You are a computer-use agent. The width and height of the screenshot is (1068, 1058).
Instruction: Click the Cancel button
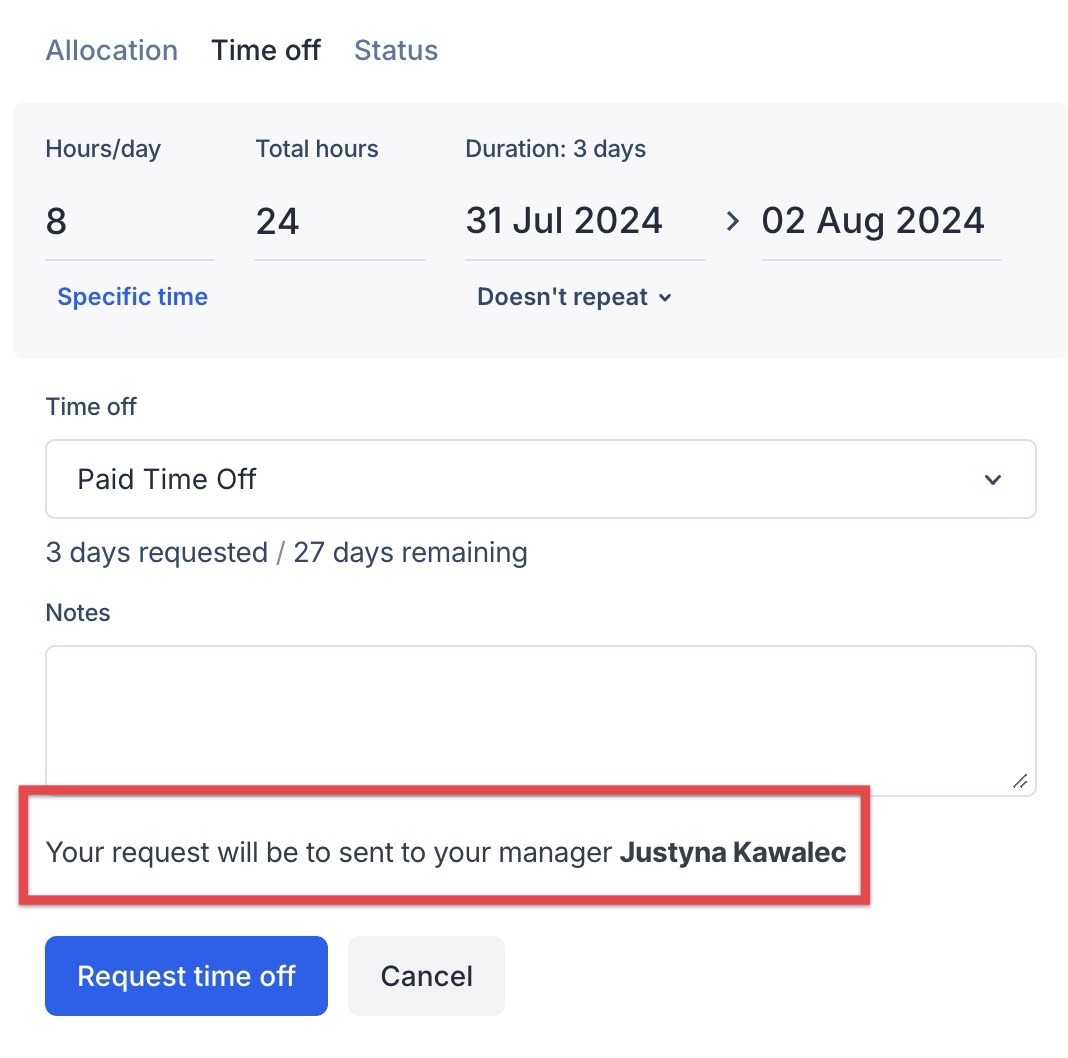[x=426, y=975]
